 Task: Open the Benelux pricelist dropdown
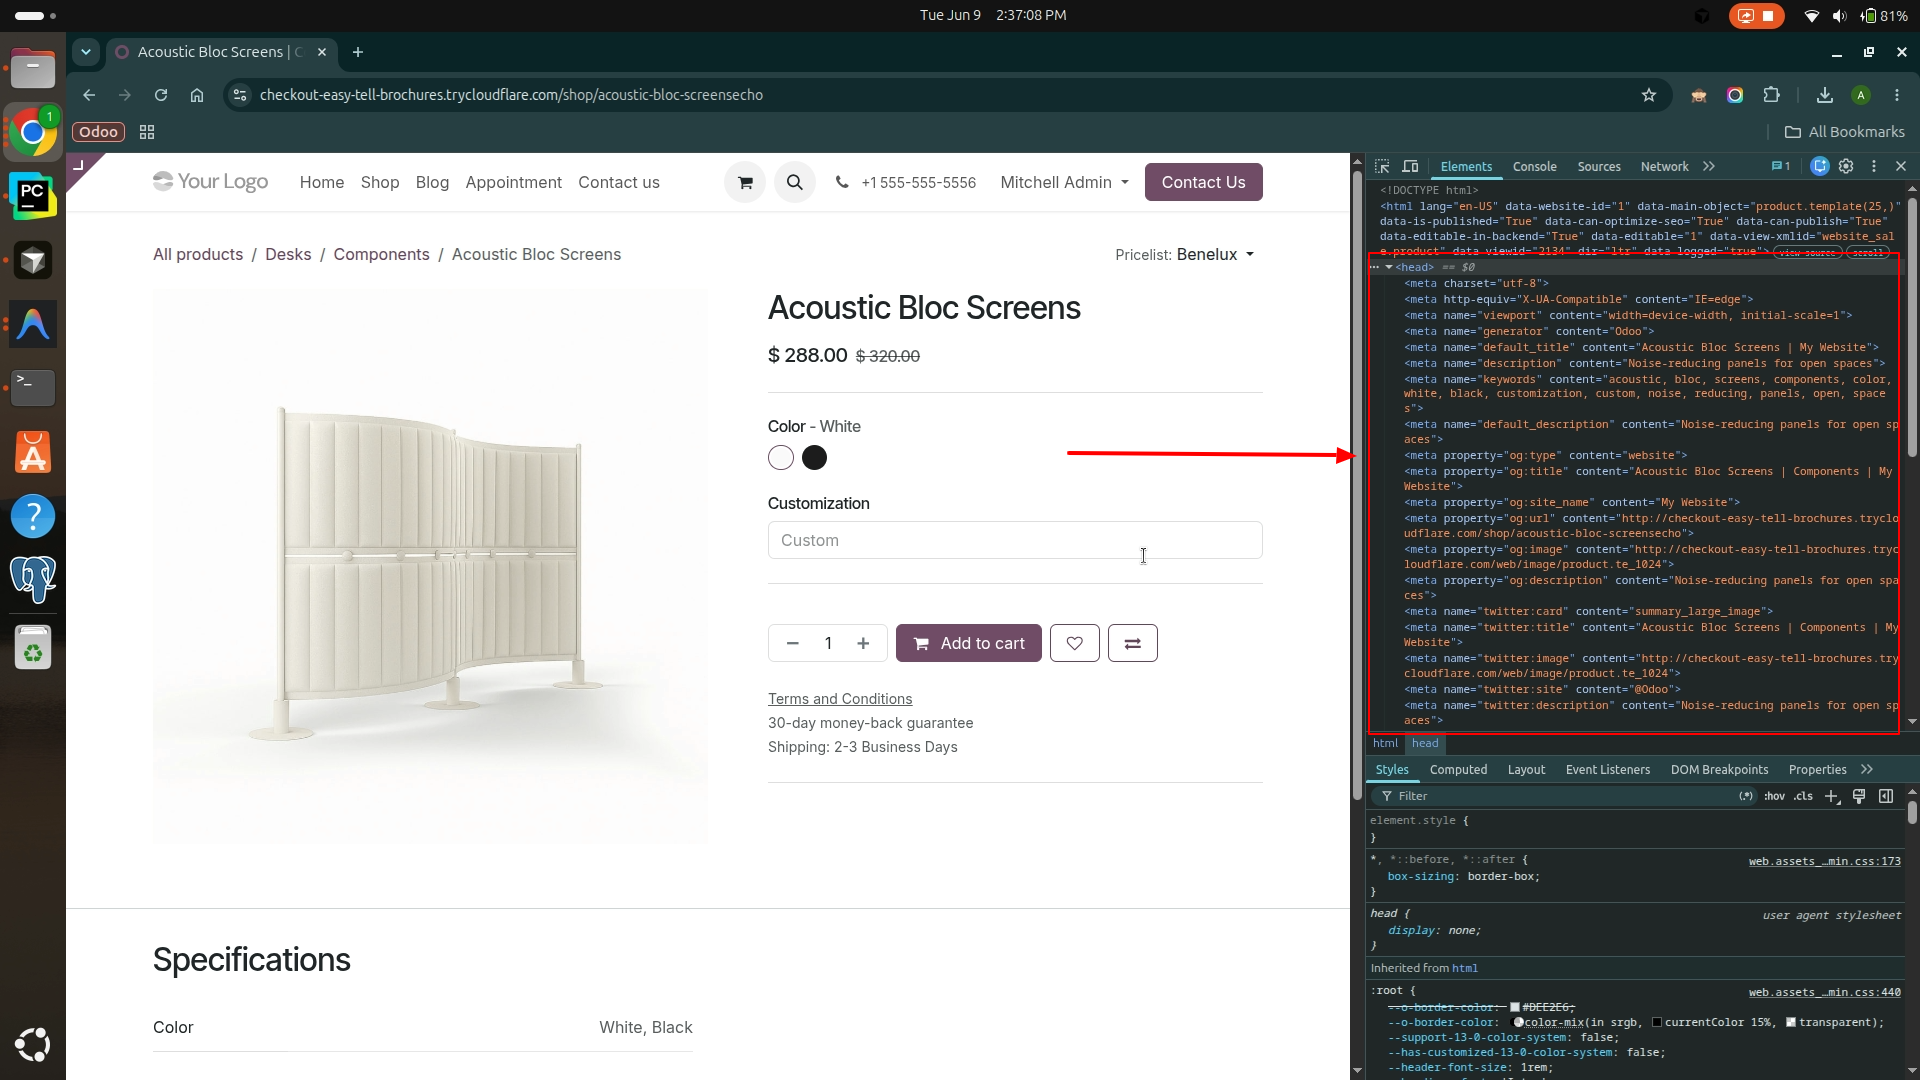click(x=1215, y=255)
